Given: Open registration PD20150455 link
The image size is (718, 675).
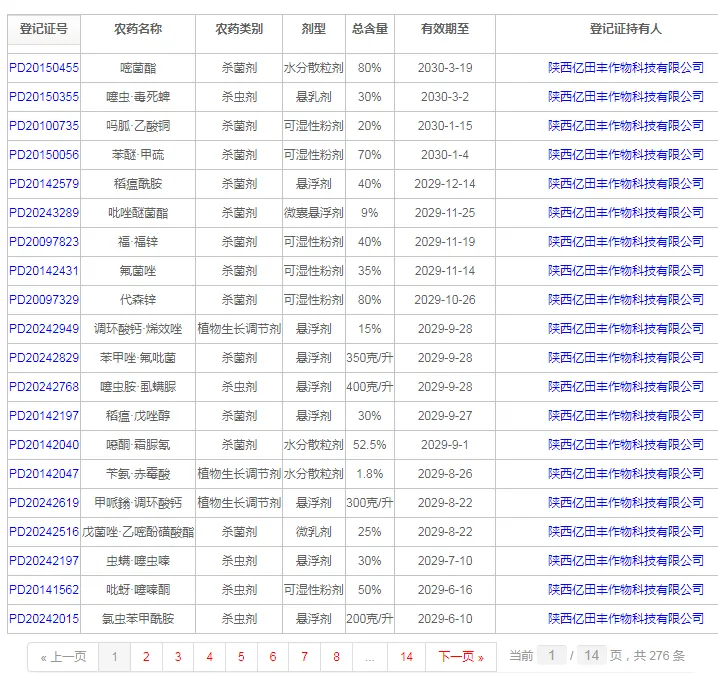Looking at the screenshot, I should (x=44, y=68).
